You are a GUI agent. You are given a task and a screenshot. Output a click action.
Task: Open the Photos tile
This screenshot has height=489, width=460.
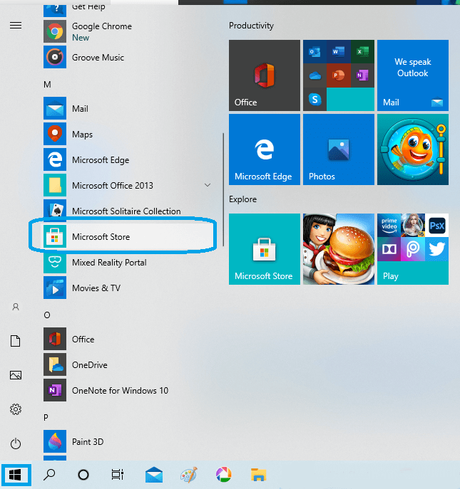point(339,149)
